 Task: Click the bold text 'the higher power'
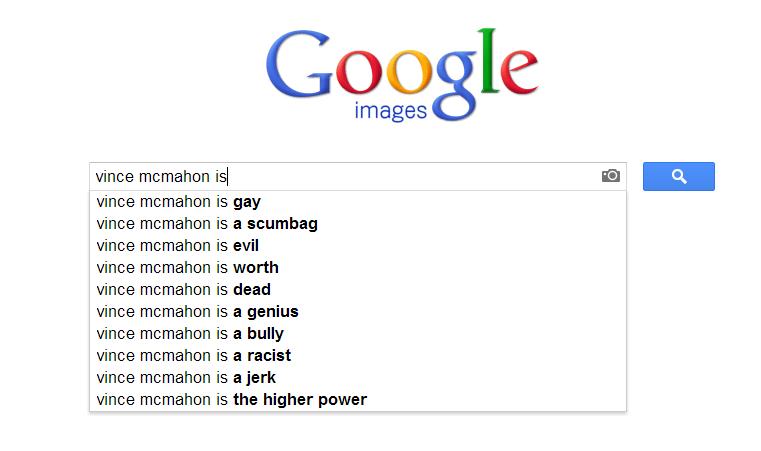300,400
